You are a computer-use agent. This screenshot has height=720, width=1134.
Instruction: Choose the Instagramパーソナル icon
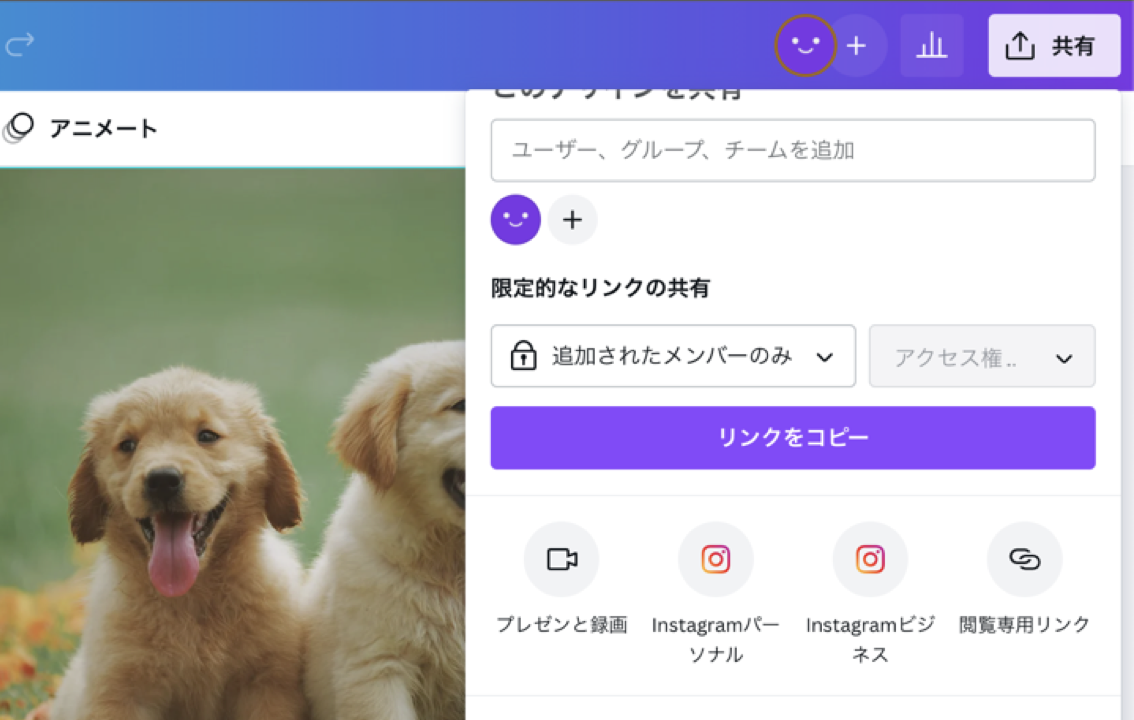tap(715, 559)
